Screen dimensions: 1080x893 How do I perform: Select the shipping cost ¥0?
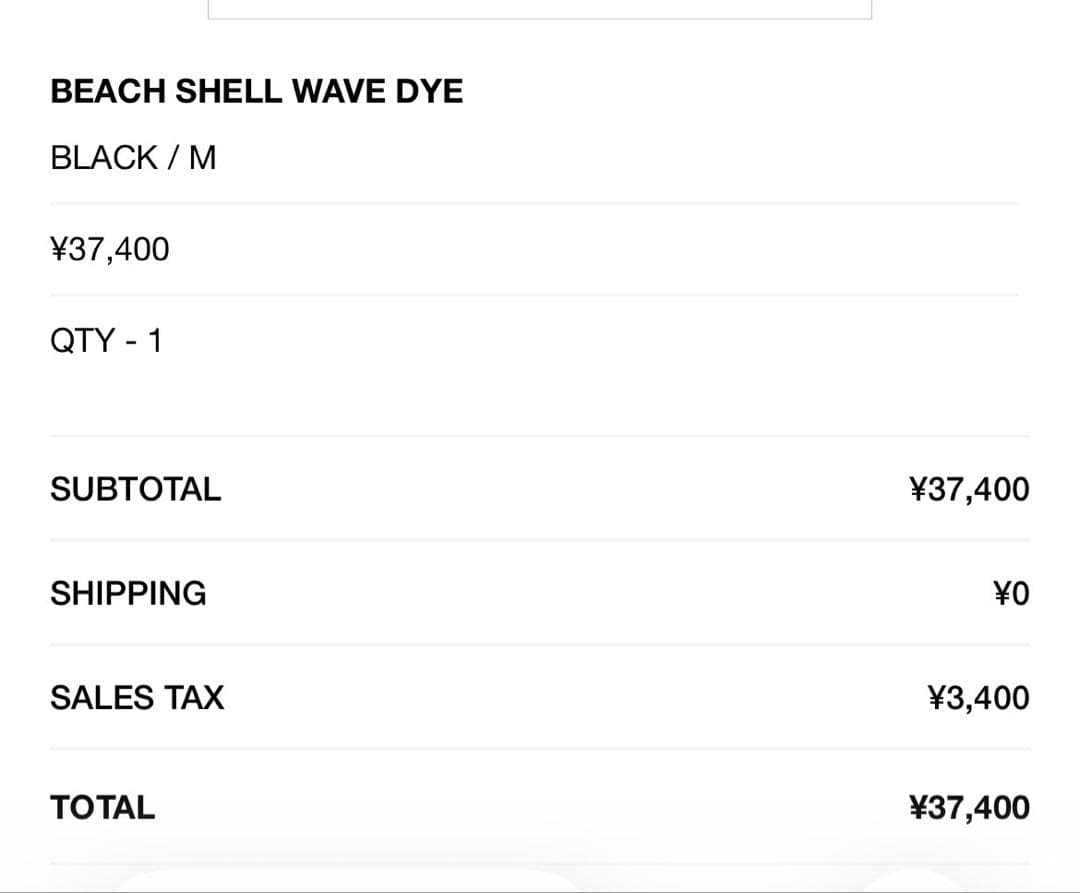(1011, 594)
